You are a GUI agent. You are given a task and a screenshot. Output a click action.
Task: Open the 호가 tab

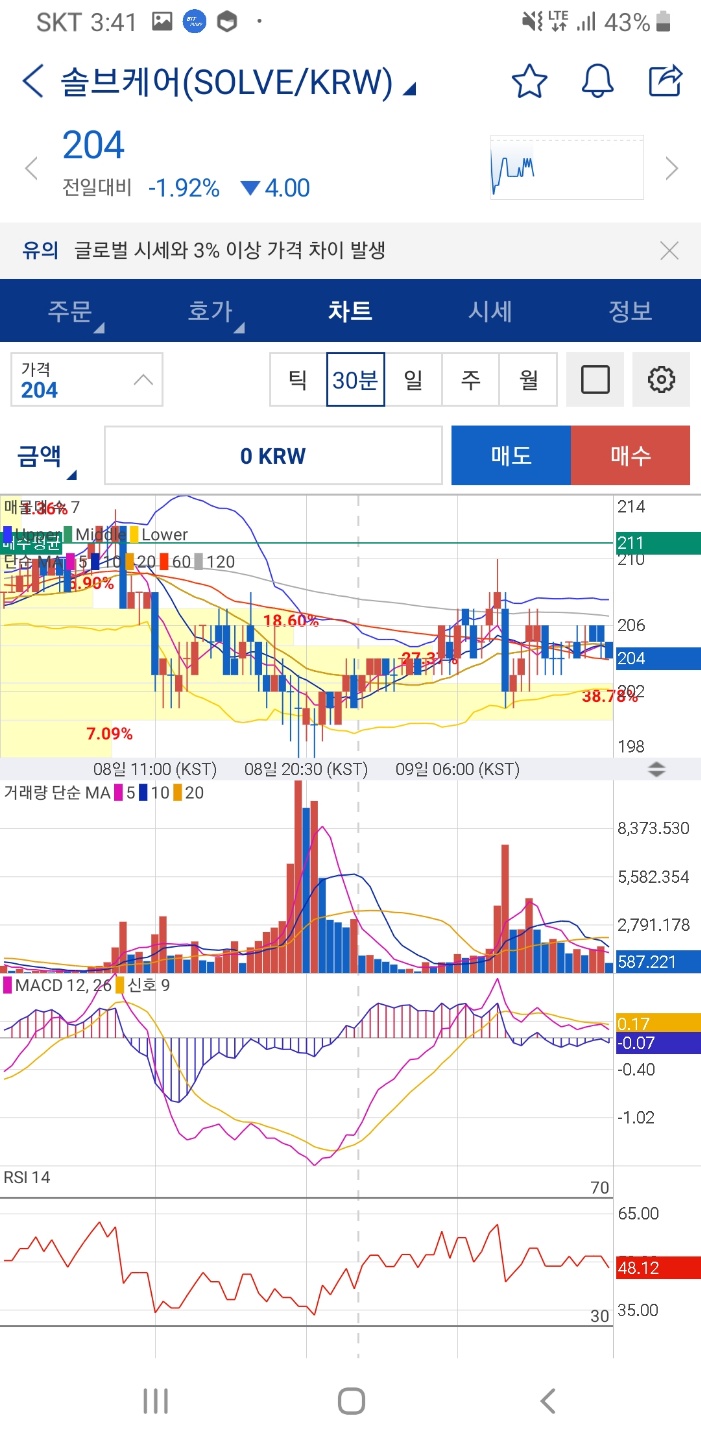(210, 311)
